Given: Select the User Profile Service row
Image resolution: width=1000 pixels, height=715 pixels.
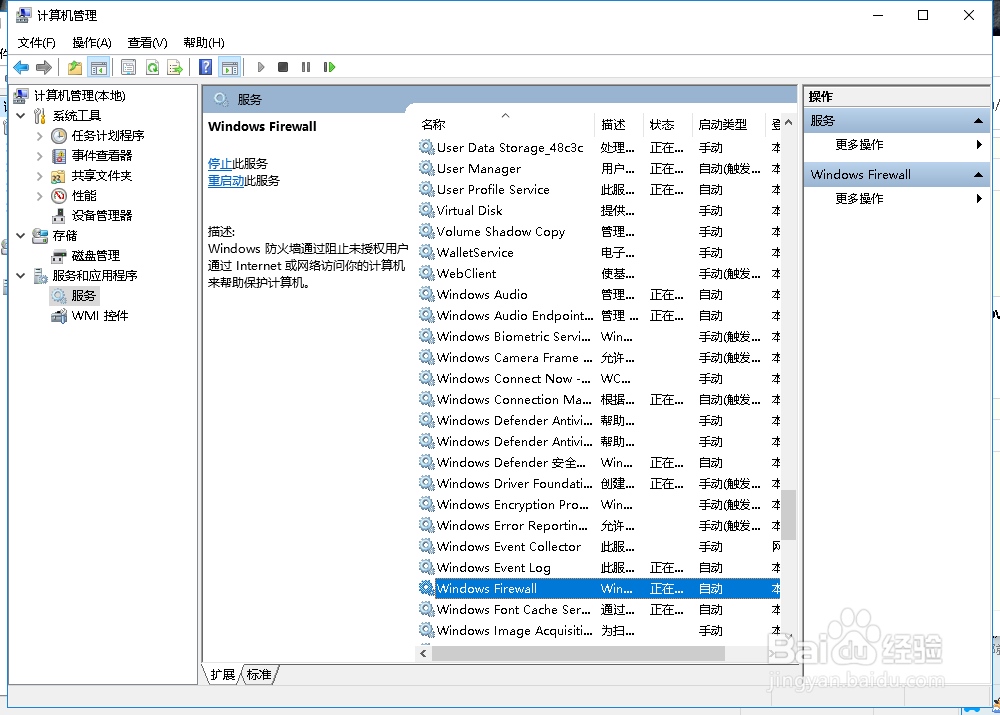Looking at the screenshot, I should pos(599,190).
